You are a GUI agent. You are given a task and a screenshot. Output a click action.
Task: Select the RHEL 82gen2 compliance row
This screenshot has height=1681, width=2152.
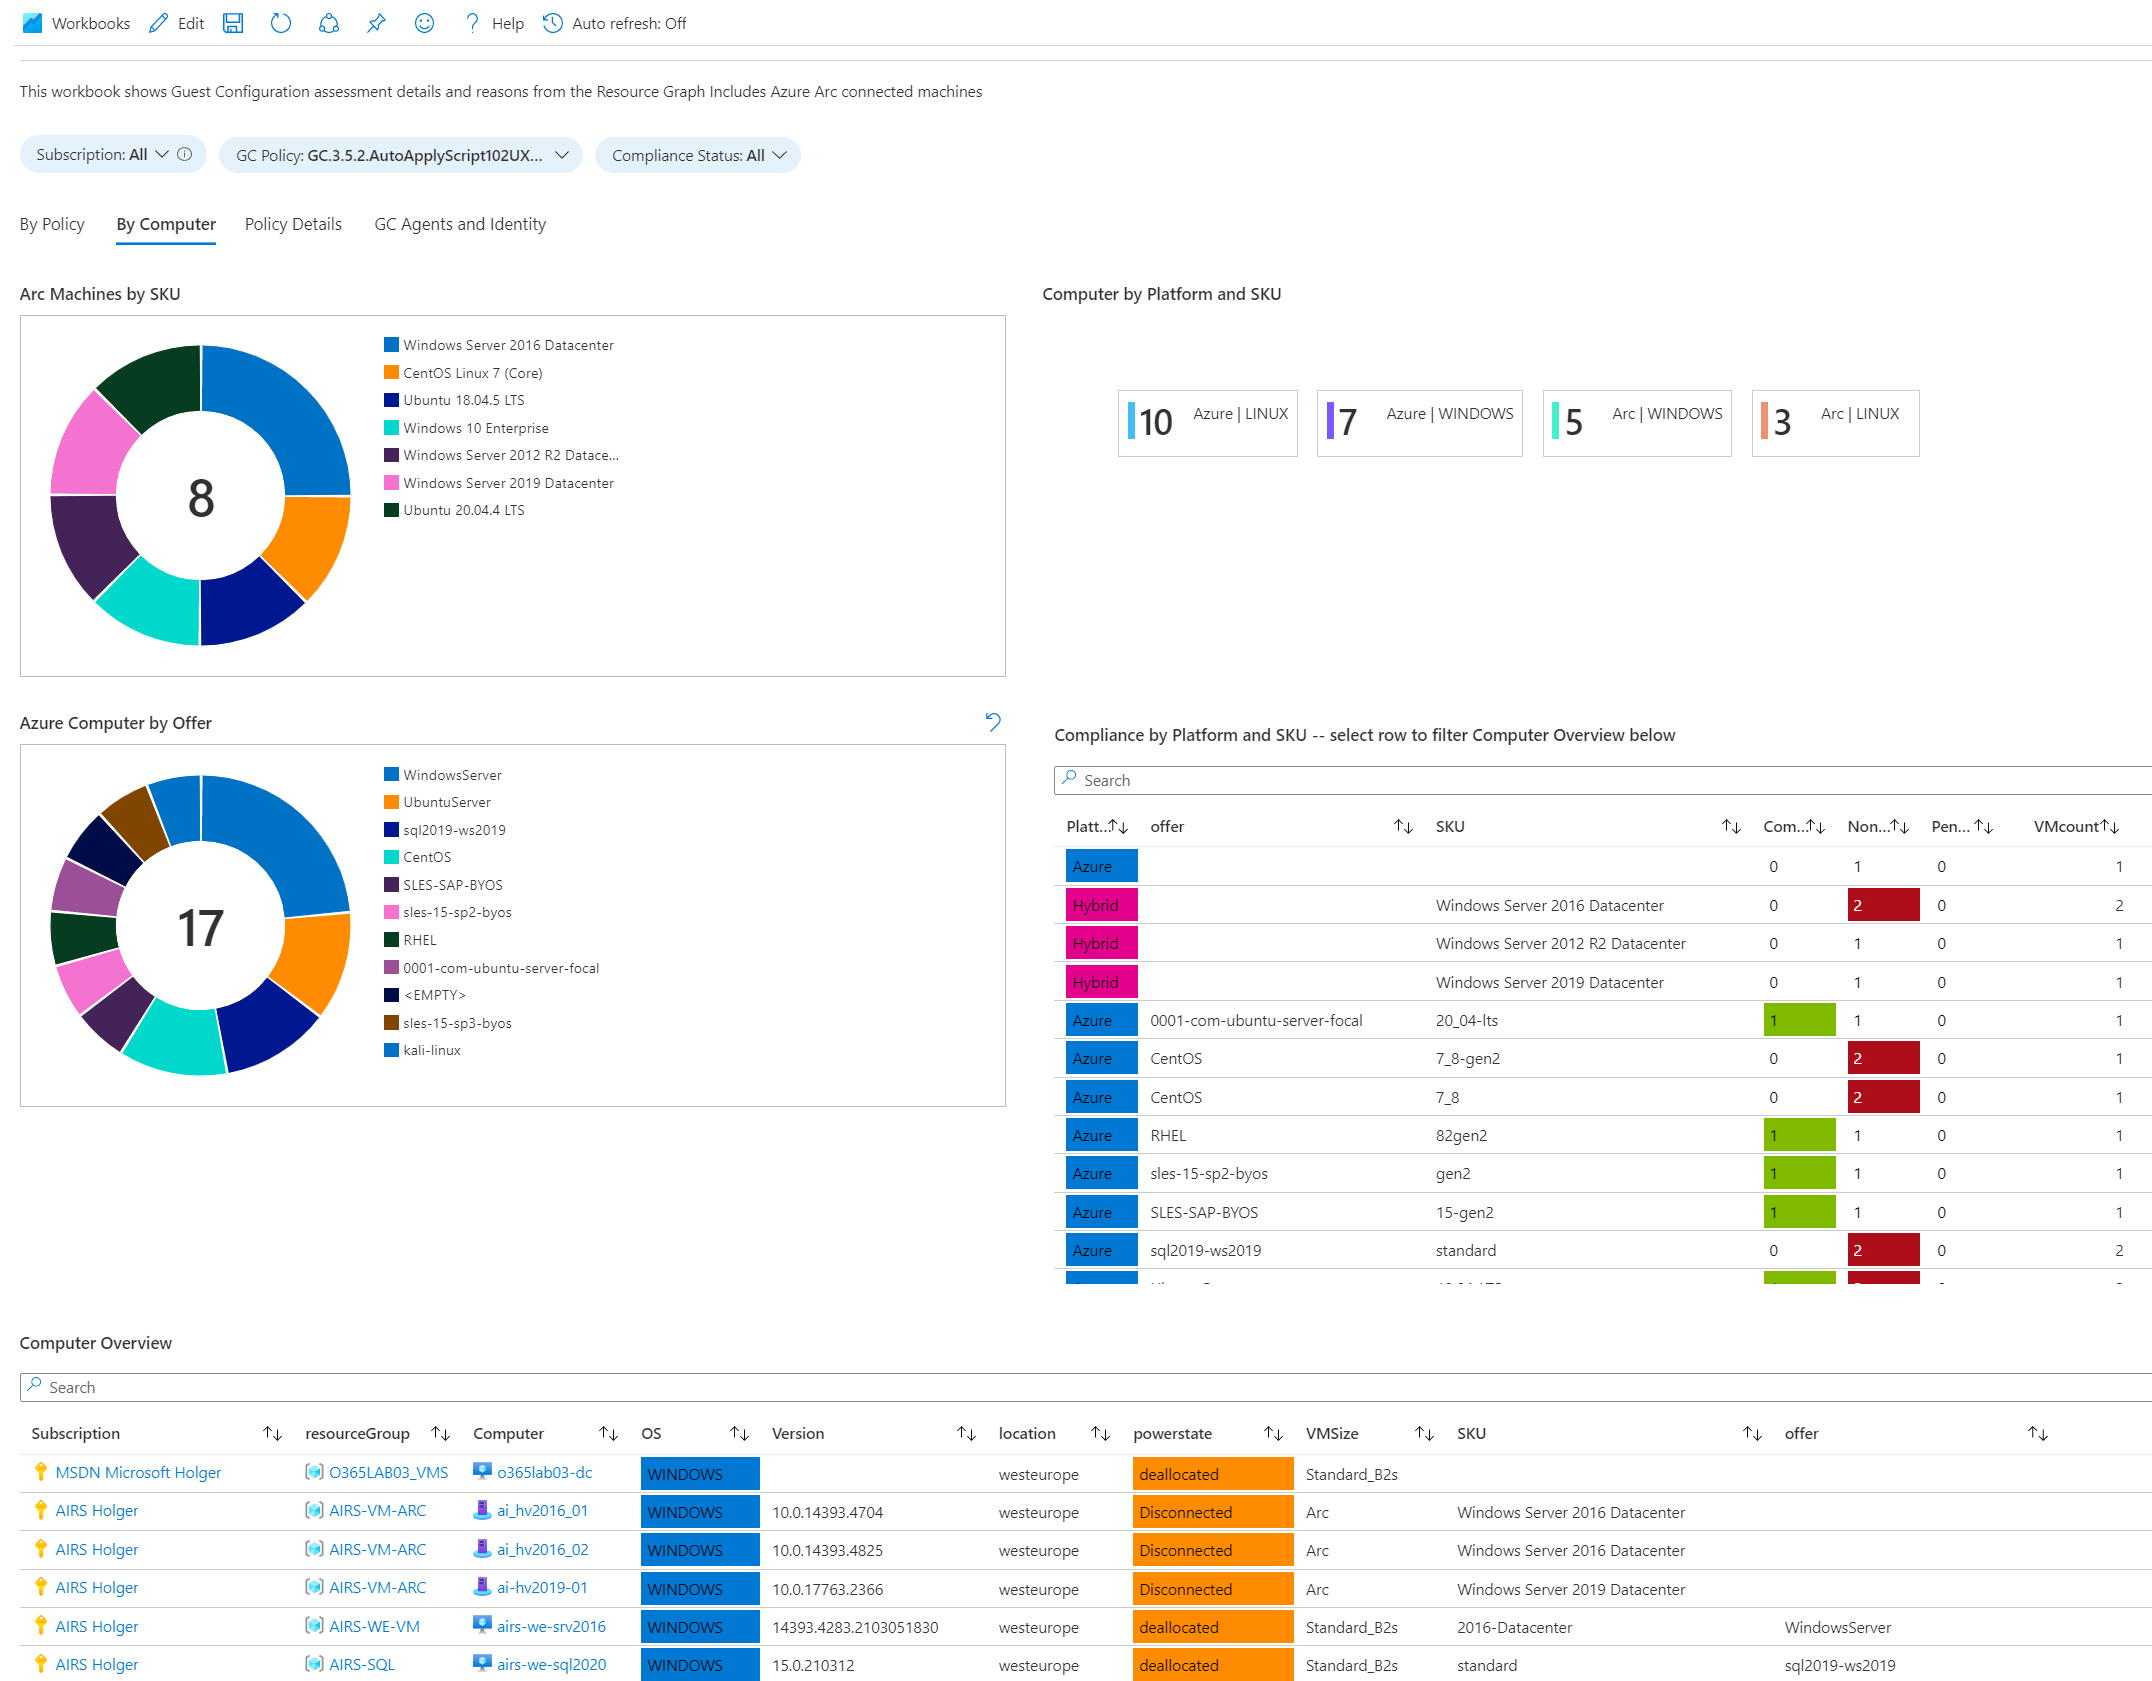(1602, 1135)
